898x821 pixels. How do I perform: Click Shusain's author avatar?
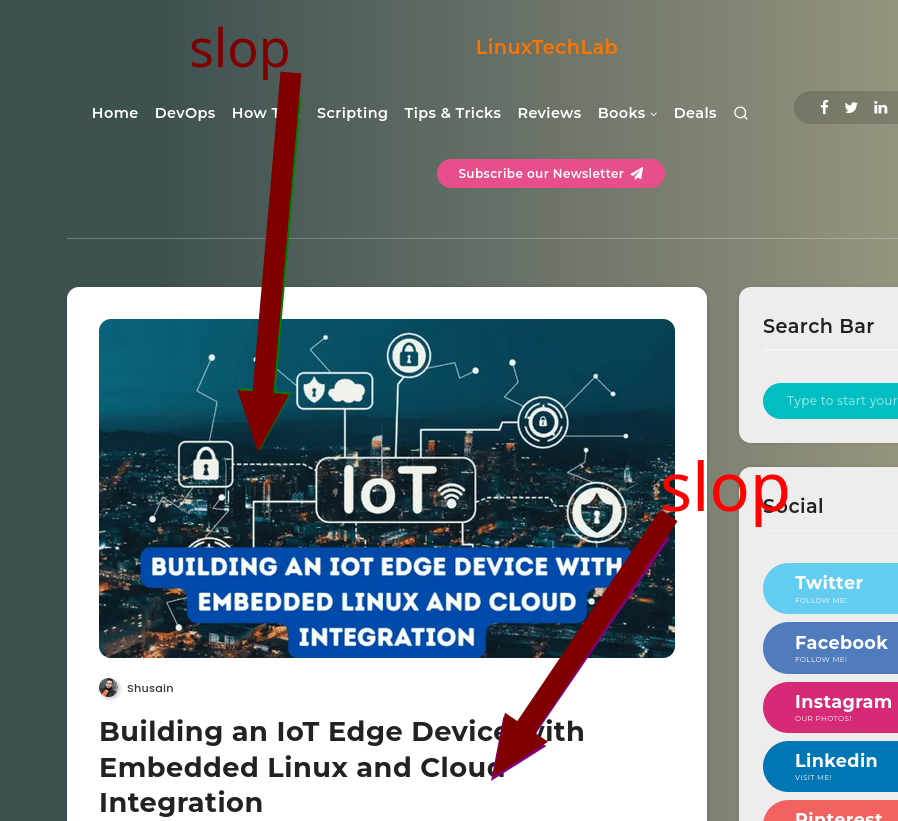point(108,688)
